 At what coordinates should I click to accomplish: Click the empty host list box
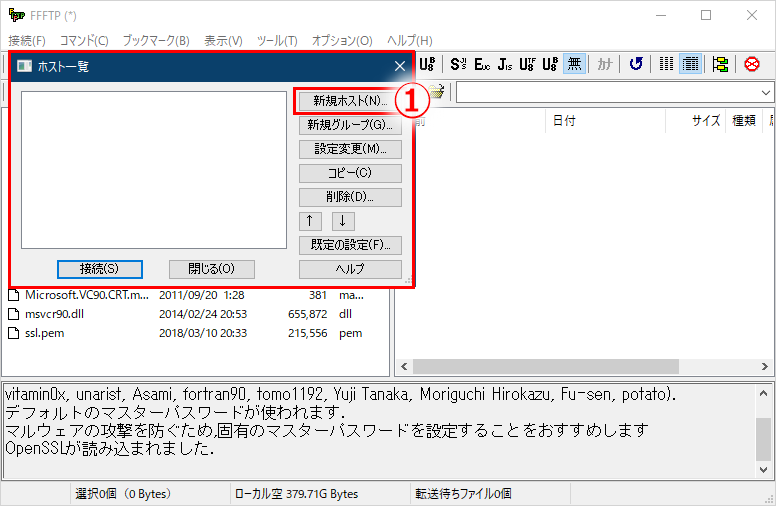154,170
